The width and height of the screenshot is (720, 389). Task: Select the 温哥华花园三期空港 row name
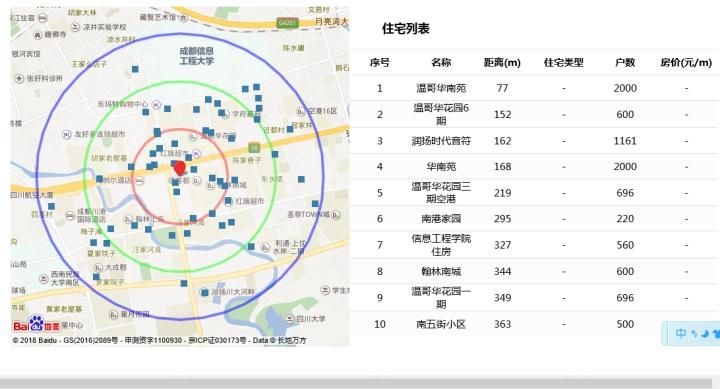coord(441,193)
